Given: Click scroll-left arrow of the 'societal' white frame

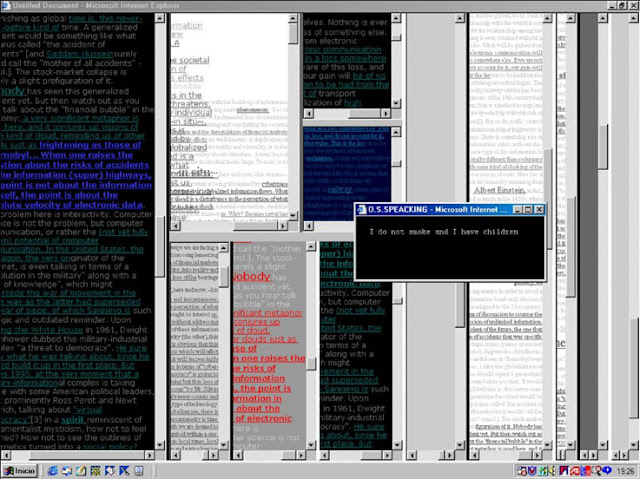Looking at the screenshot, I should [x=176, y=225].
